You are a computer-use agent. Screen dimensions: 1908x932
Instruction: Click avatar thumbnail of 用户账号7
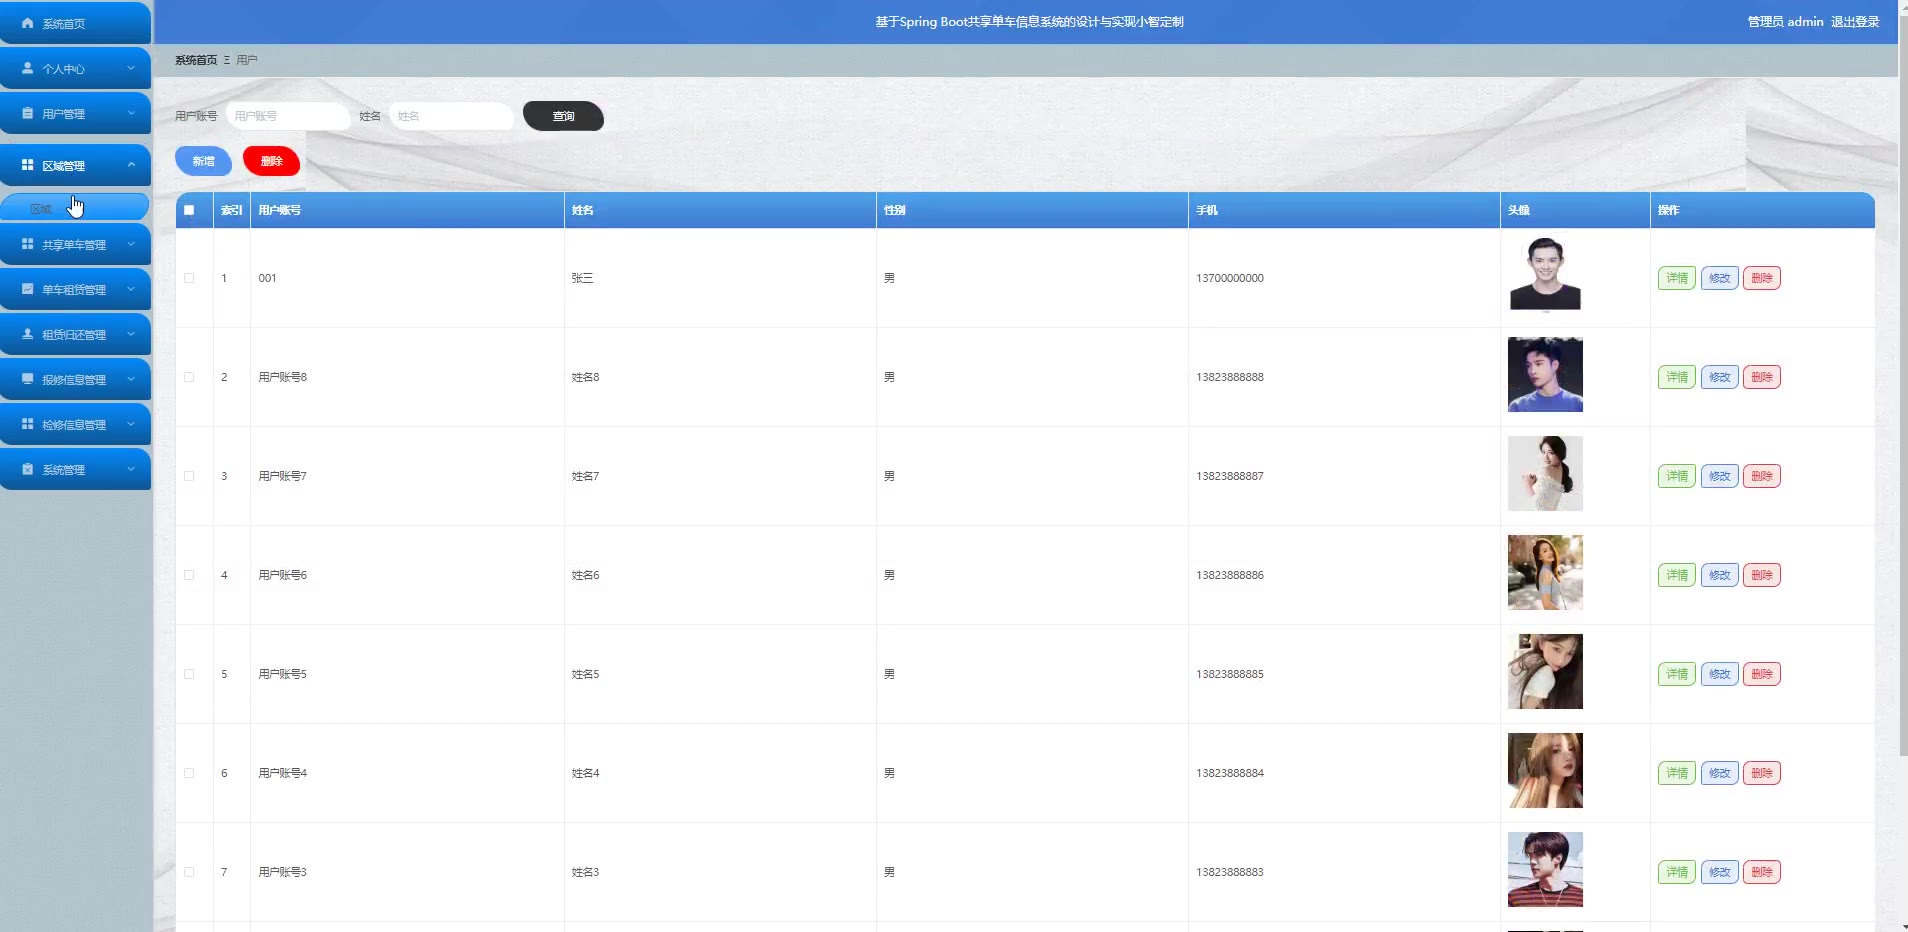1545,473
